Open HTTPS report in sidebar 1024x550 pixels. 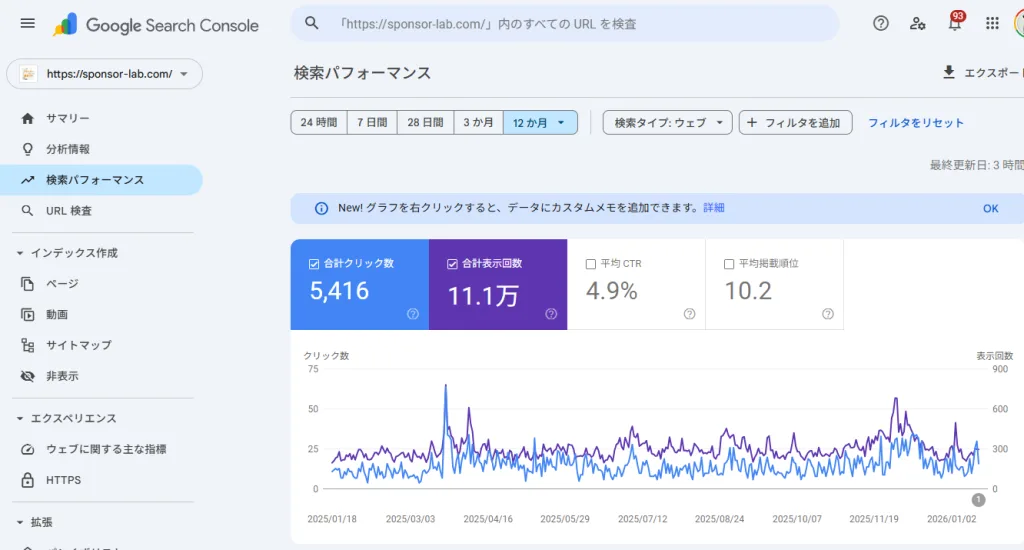click(101, 479)
